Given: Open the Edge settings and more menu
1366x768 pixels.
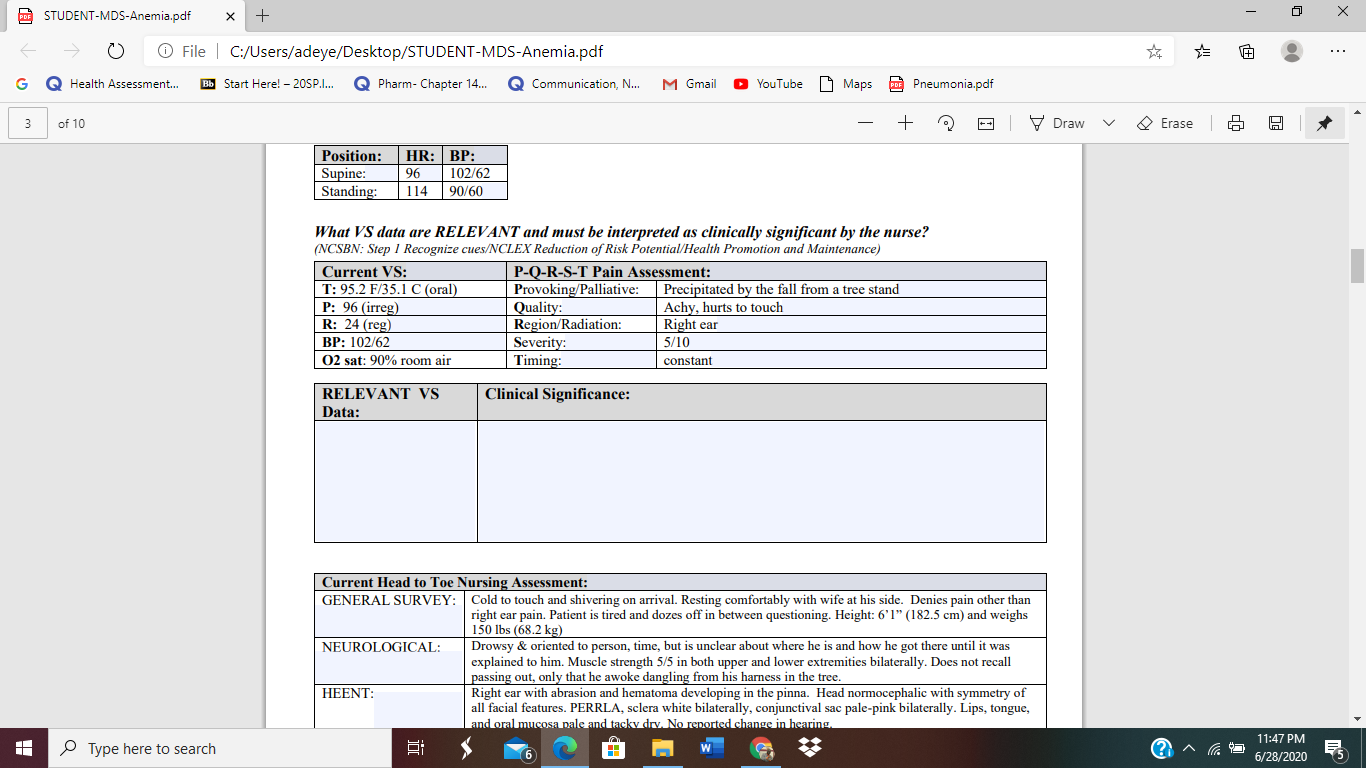Looking at the screenshot, I should point(1337,51).
